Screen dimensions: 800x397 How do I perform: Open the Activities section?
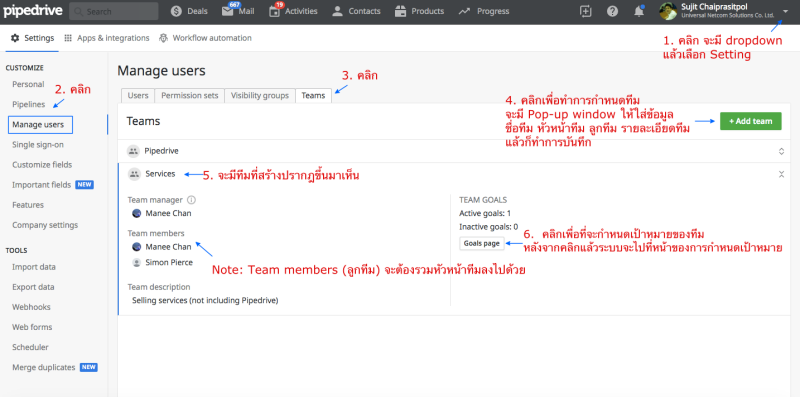click(293, 11)
